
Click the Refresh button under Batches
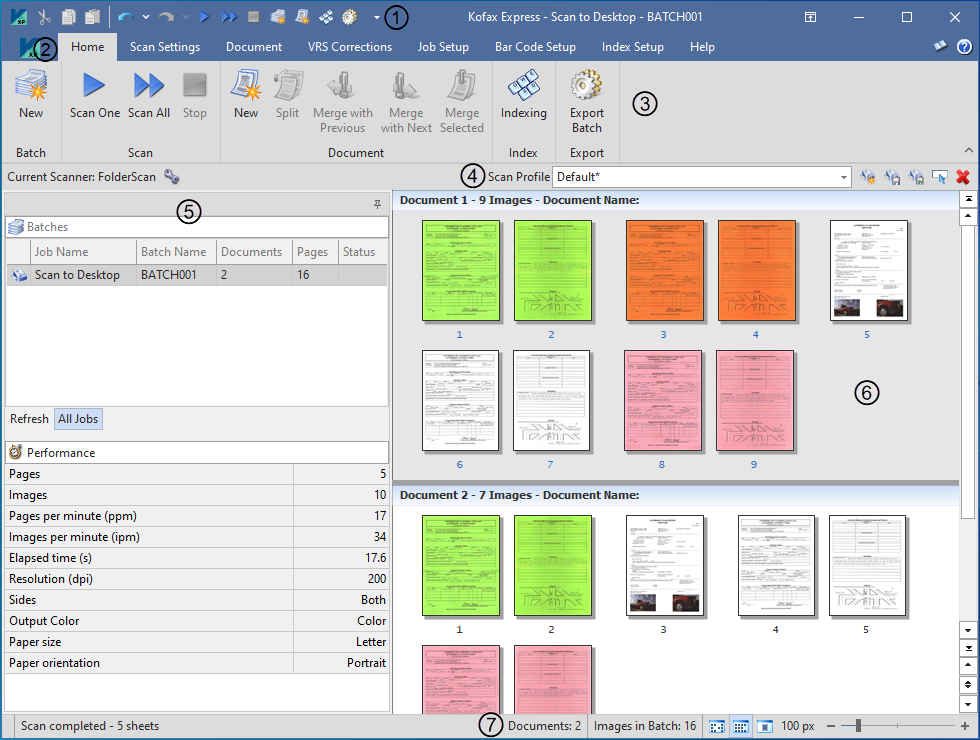(29, 419)
